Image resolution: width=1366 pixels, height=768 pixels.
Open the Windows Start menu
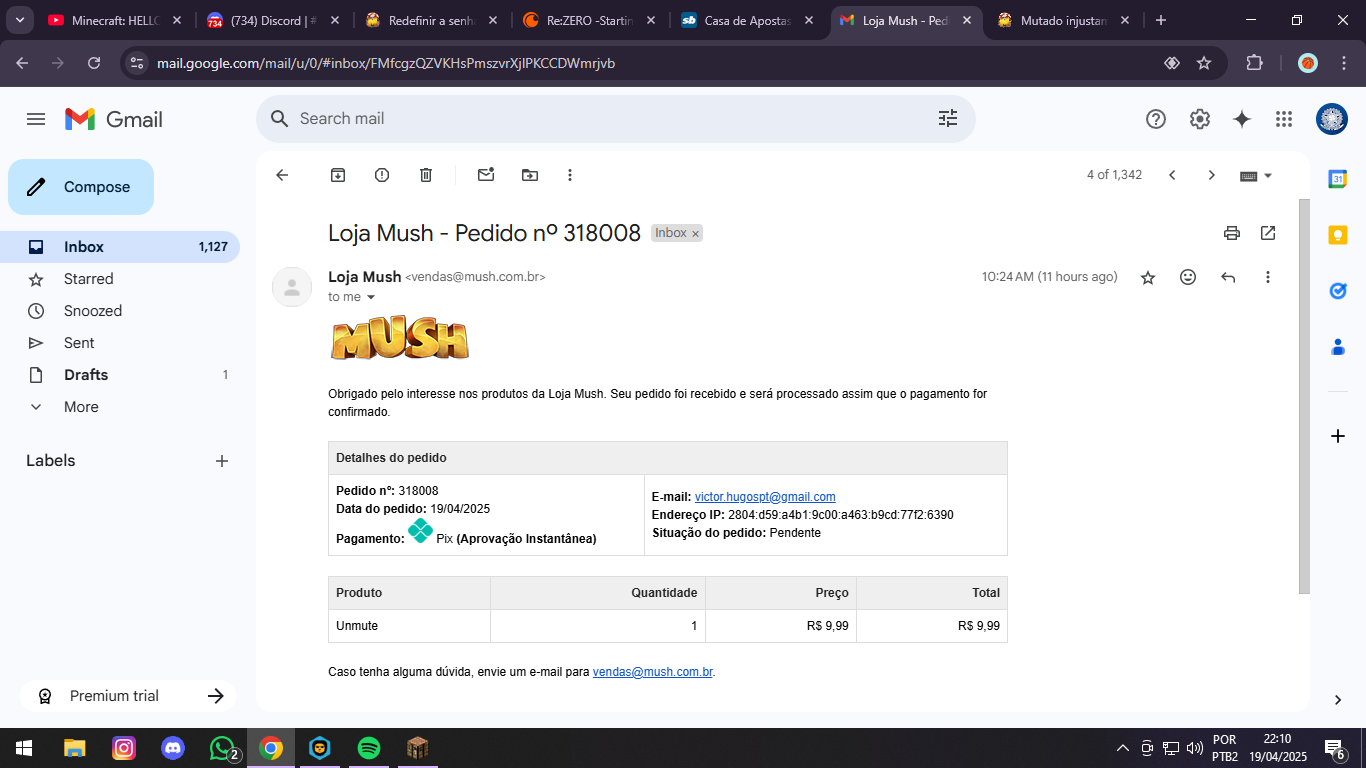tap(24, 748)
